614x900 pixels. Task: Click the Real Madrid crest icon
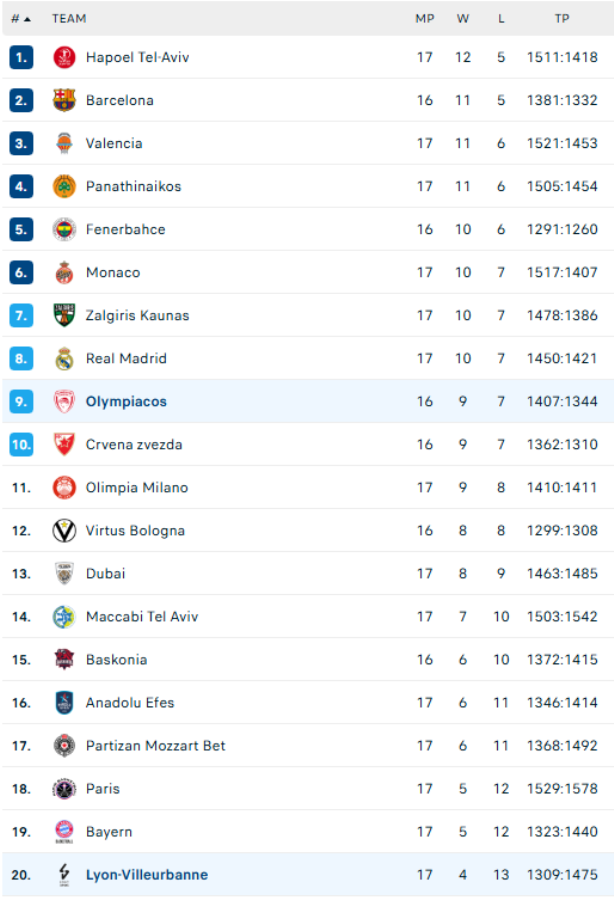(x=64, y=359)
